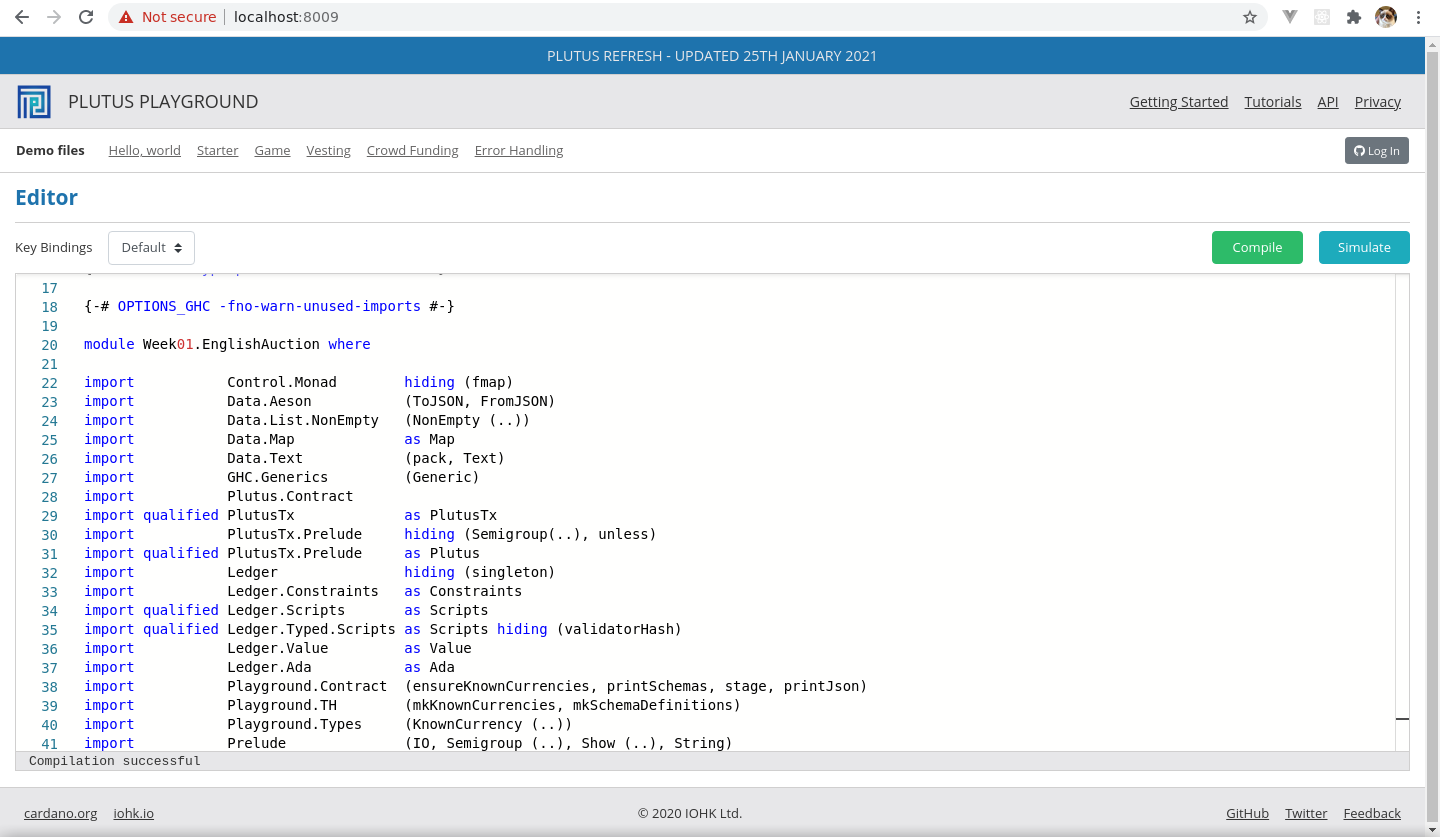Click the Ledger.Typed.Scripts import line
The width and height of the screenshot is (1440, 837).
pyautogui.click(x=383, y=629)
